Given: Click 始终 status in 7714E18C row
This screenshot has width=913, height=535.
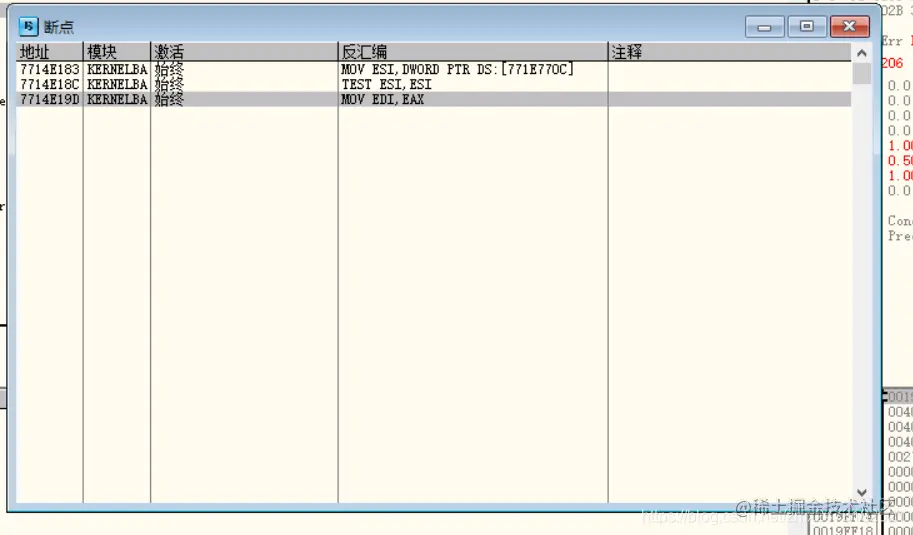Looking at the screenshot, I should 169,84.
